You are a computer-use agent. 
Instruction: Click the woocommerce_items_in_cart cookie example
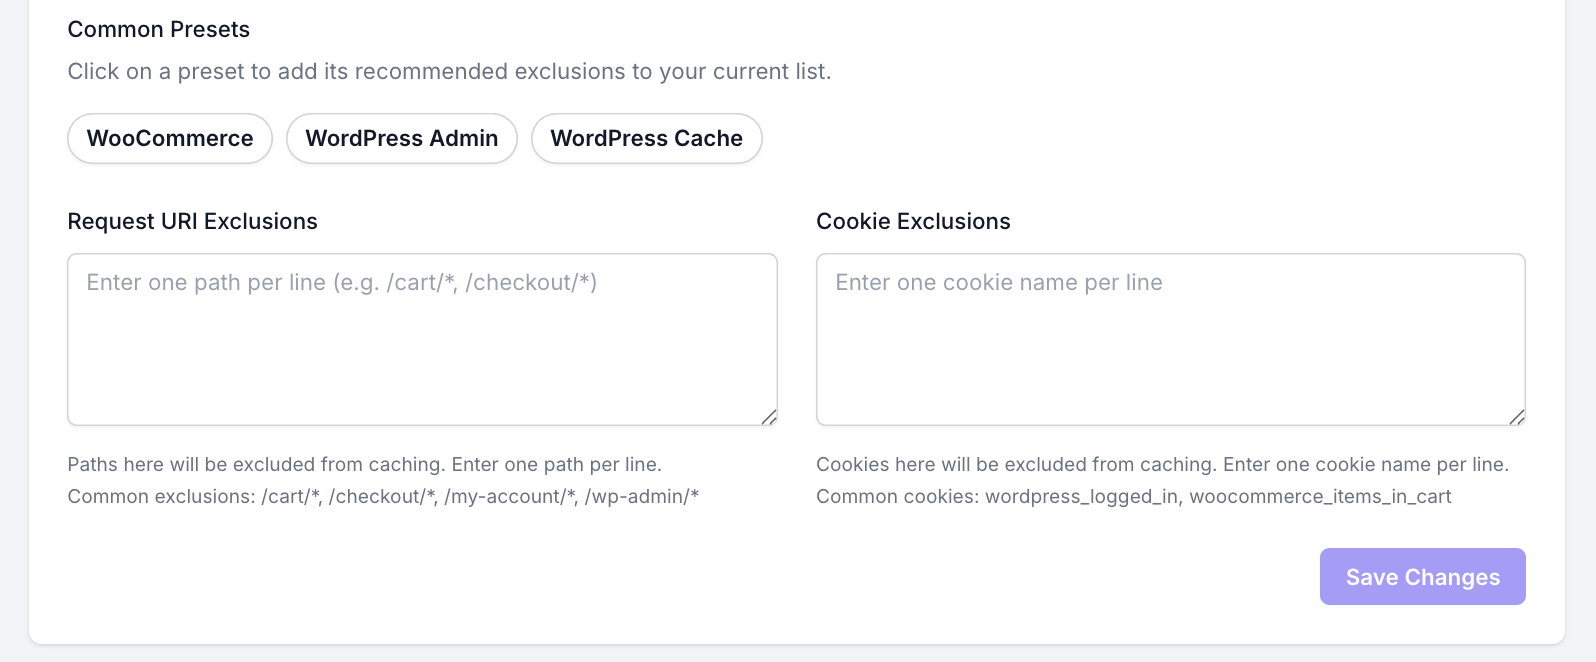(1320, 497)
